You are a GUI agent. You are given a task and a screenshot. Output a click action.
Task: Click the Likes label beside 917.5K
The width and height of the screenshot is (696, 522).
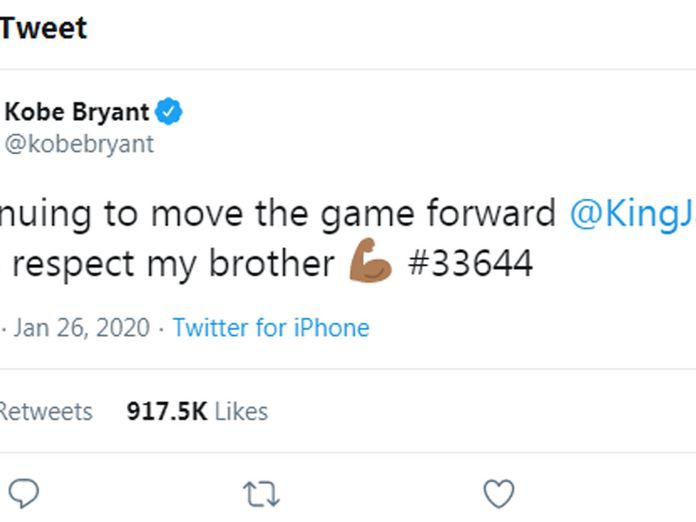click(x=242, y=411)
